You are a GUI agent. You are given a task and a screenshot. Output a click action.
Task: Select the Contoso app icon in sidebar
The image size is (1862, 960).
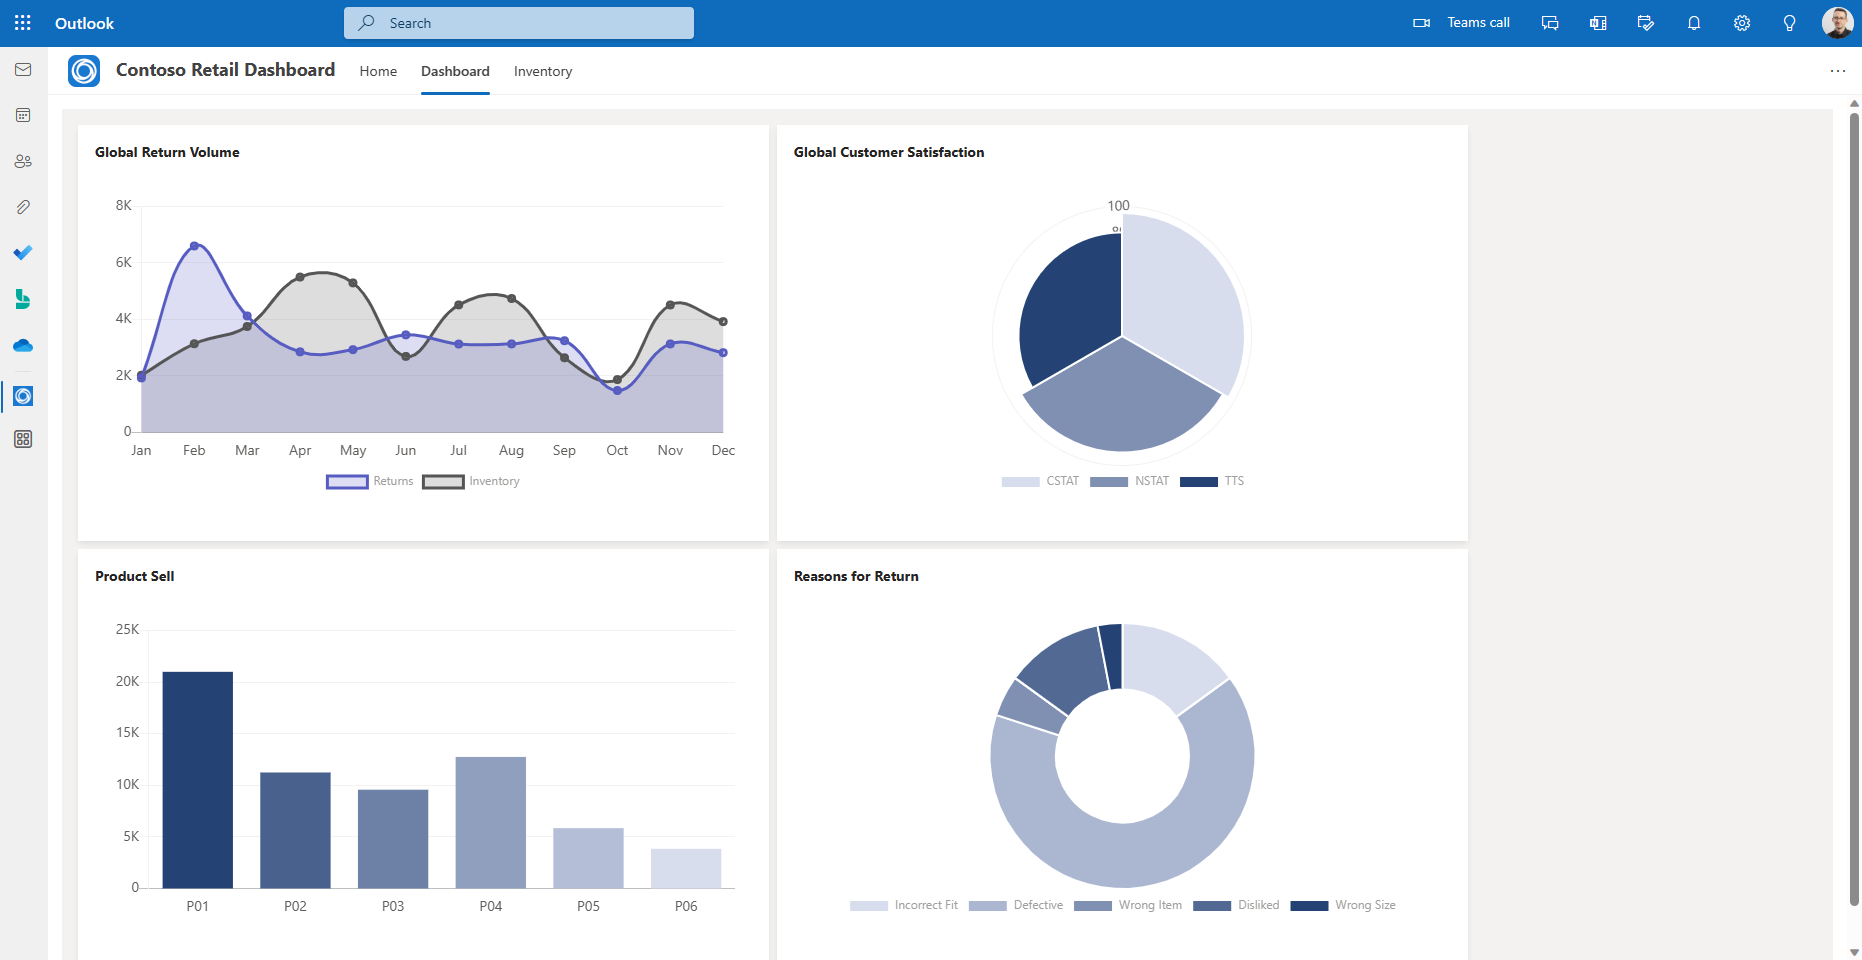coord(23,396)
